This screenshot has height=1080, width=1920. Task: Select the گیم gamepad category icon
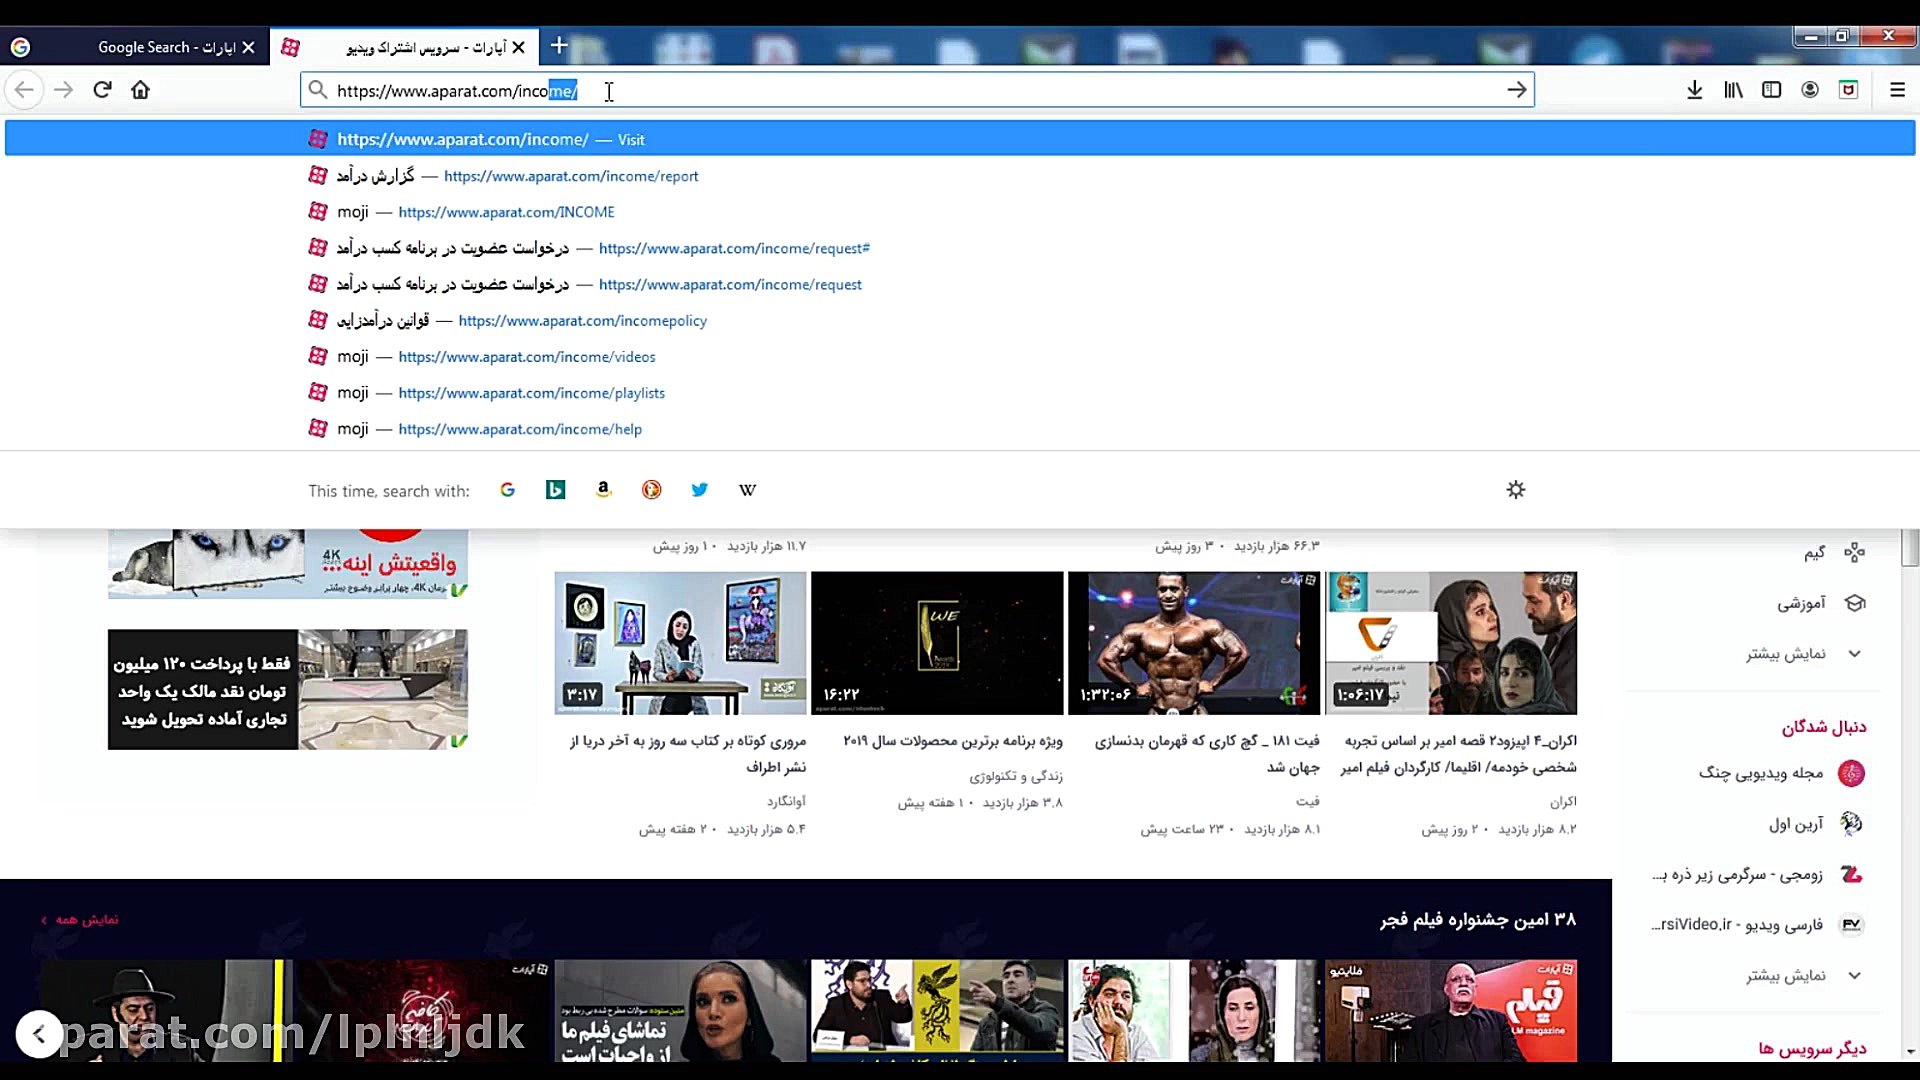pos(1855,552)
